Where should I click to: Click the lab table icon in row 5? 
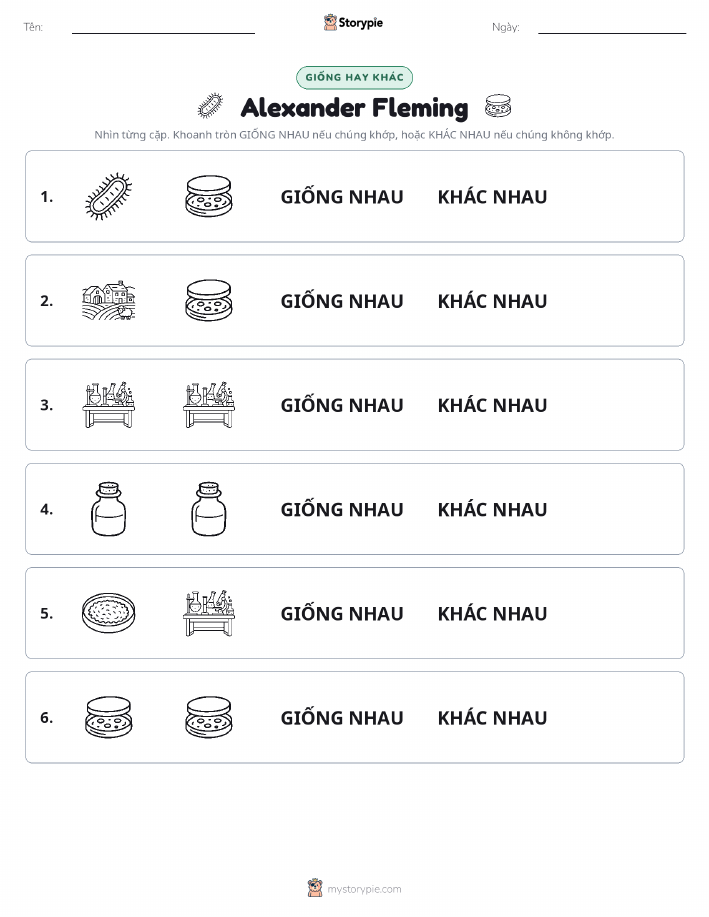[209, 613]
